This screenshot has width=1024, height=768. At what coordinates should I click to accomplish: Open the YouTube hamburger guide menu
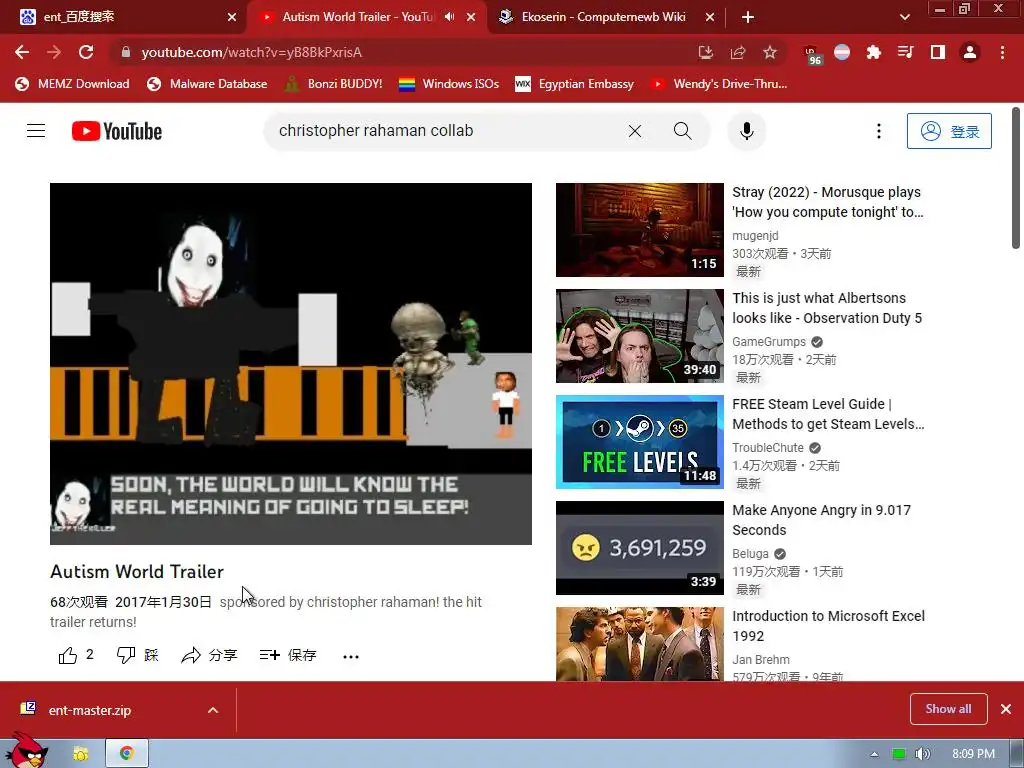pyautogui.click(x=36, y=131)
